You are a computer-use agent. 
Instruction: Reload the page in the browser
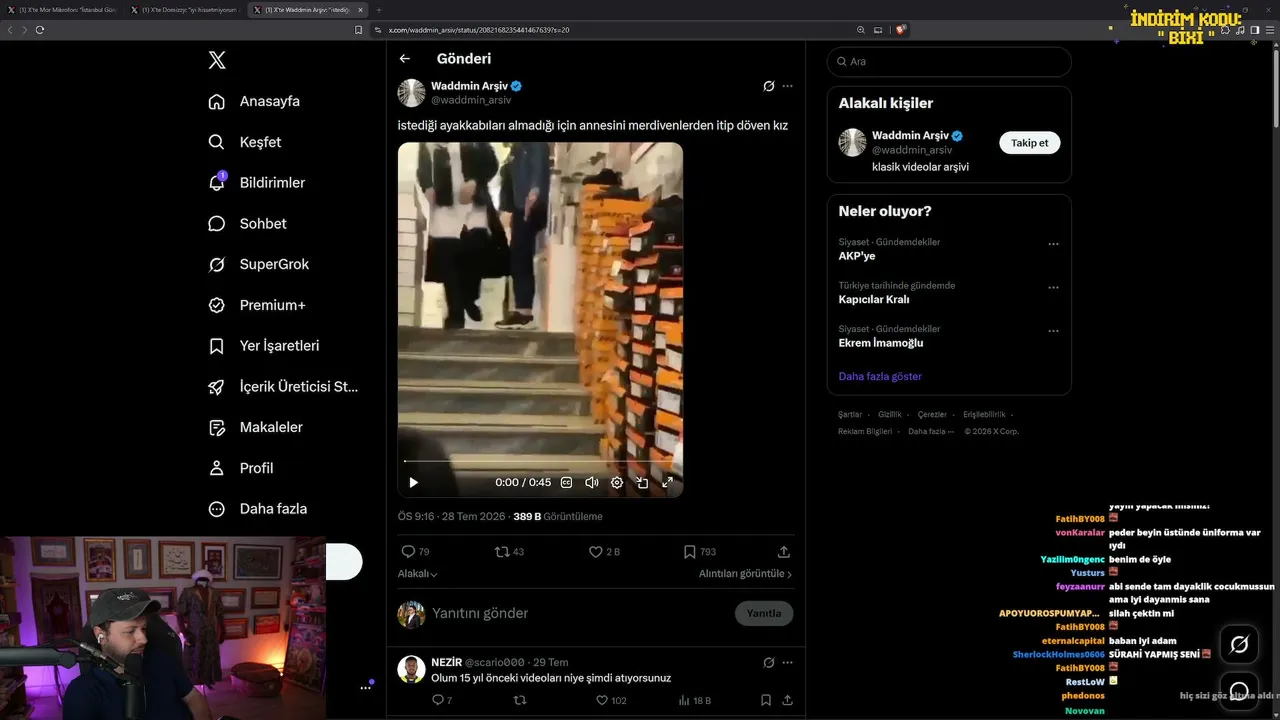click(40, 30)
